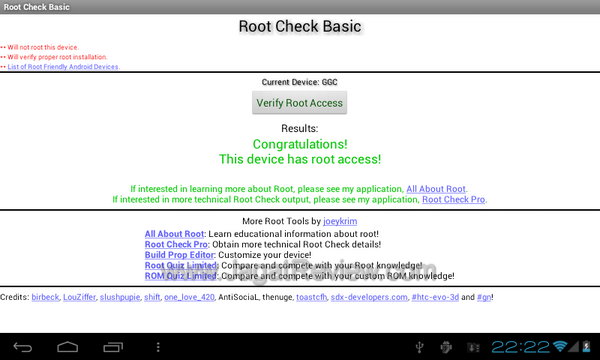Open the shift credit link

click(152, 297)
